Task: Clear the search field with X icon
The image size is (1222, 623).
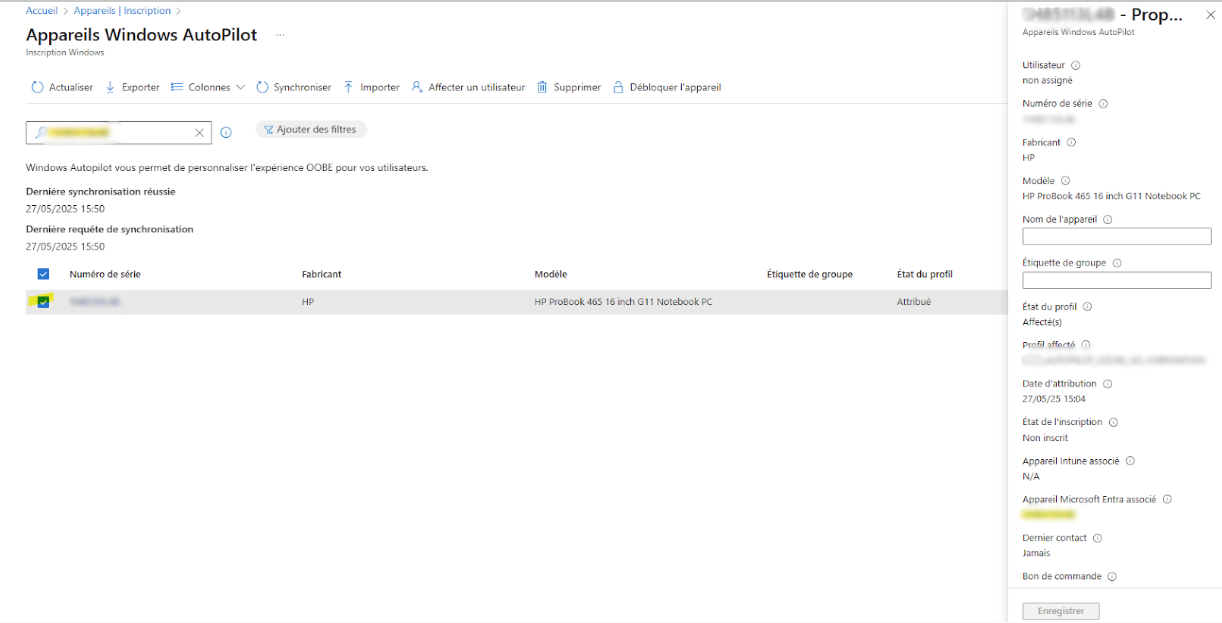Action: pyautogui.click(x=199, y=132)
